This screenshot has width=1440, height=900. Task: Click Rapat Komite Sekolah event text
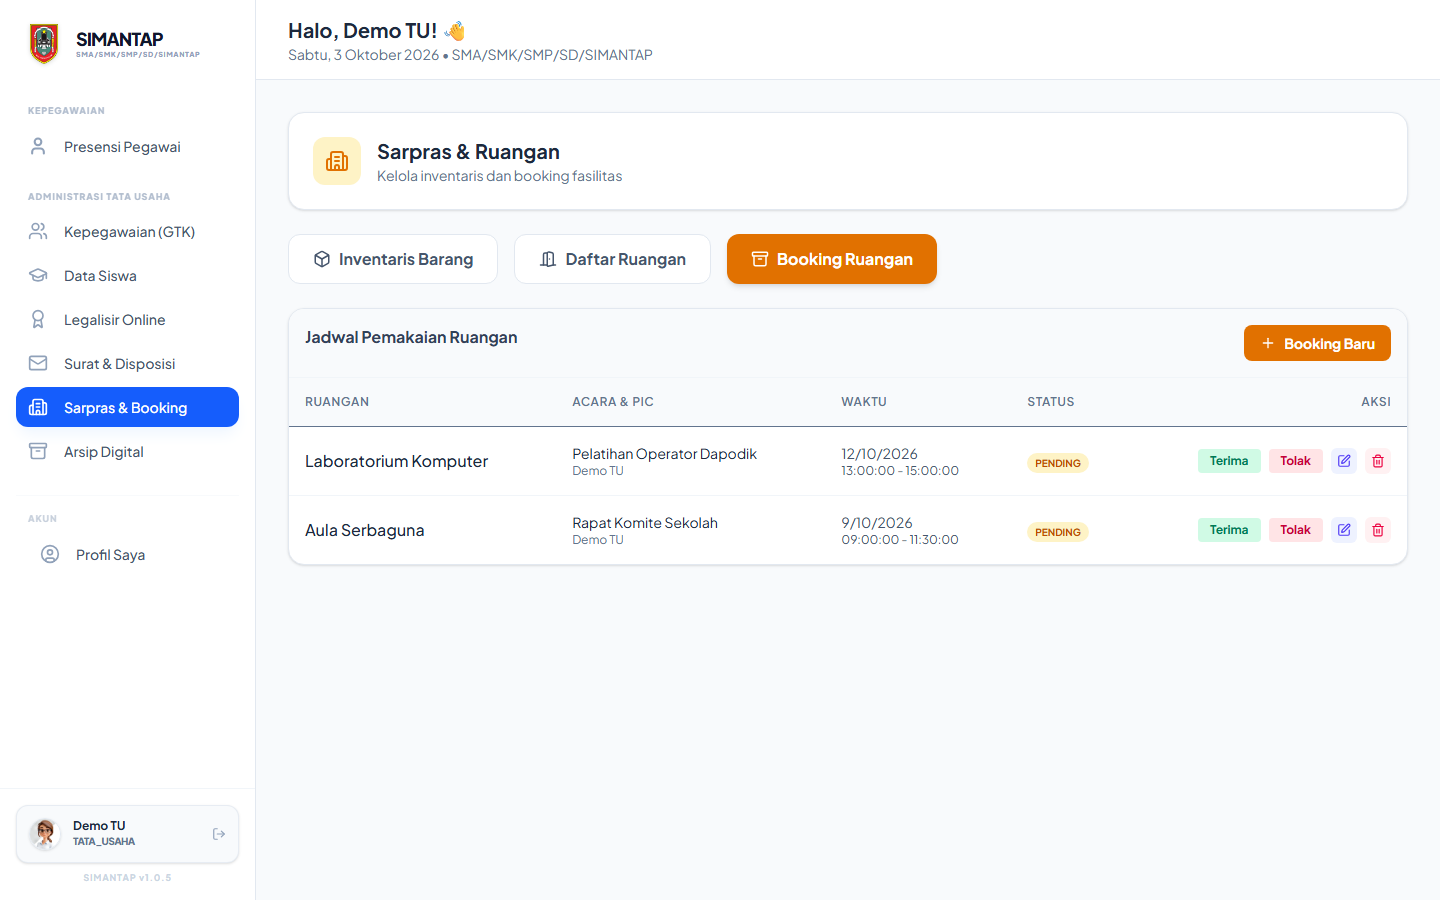[x=645, y=523]
